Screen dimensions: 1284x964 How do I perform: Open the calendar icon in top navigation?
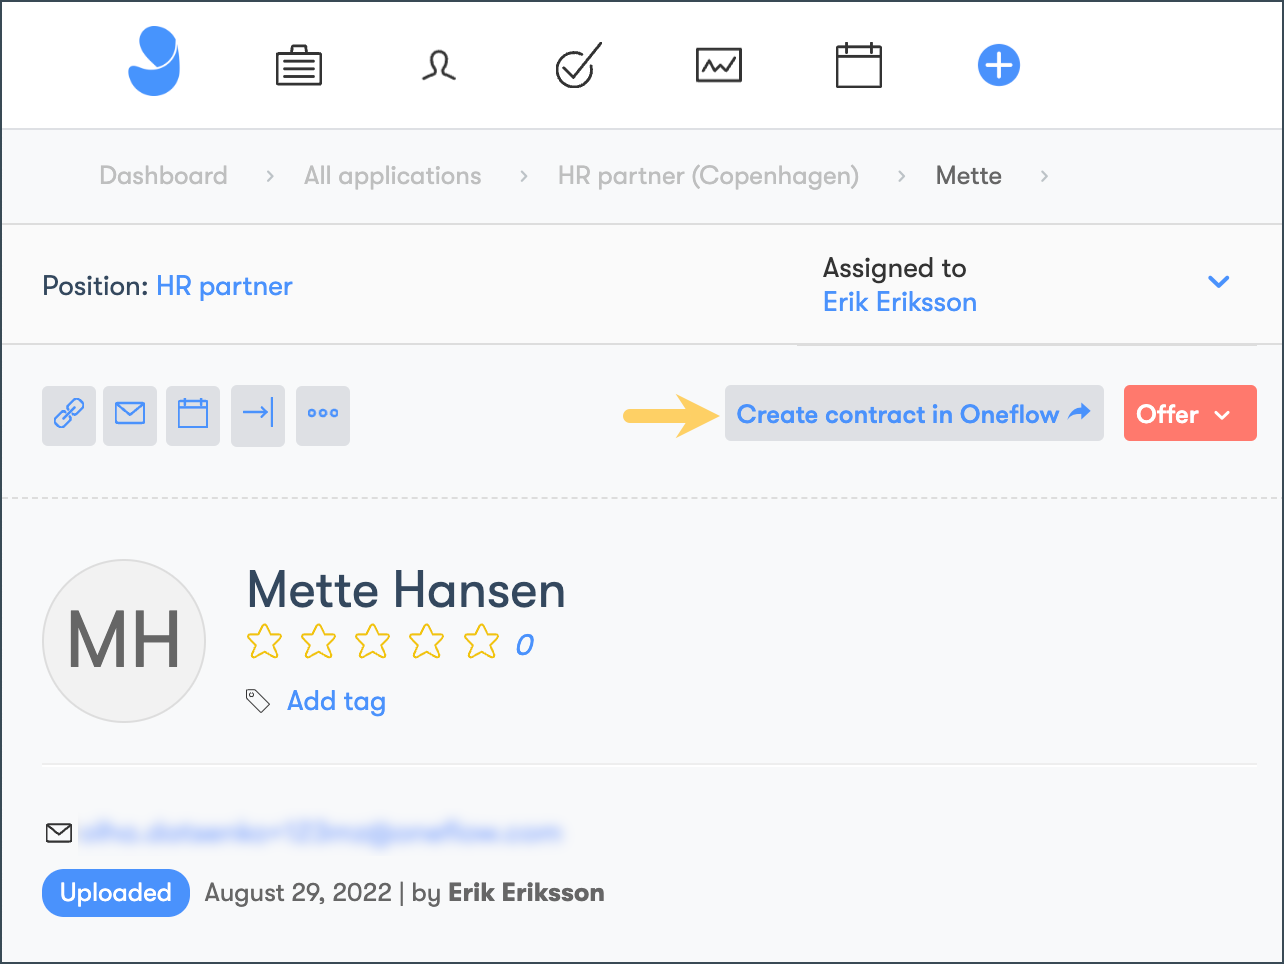click(x=859, y=65)
